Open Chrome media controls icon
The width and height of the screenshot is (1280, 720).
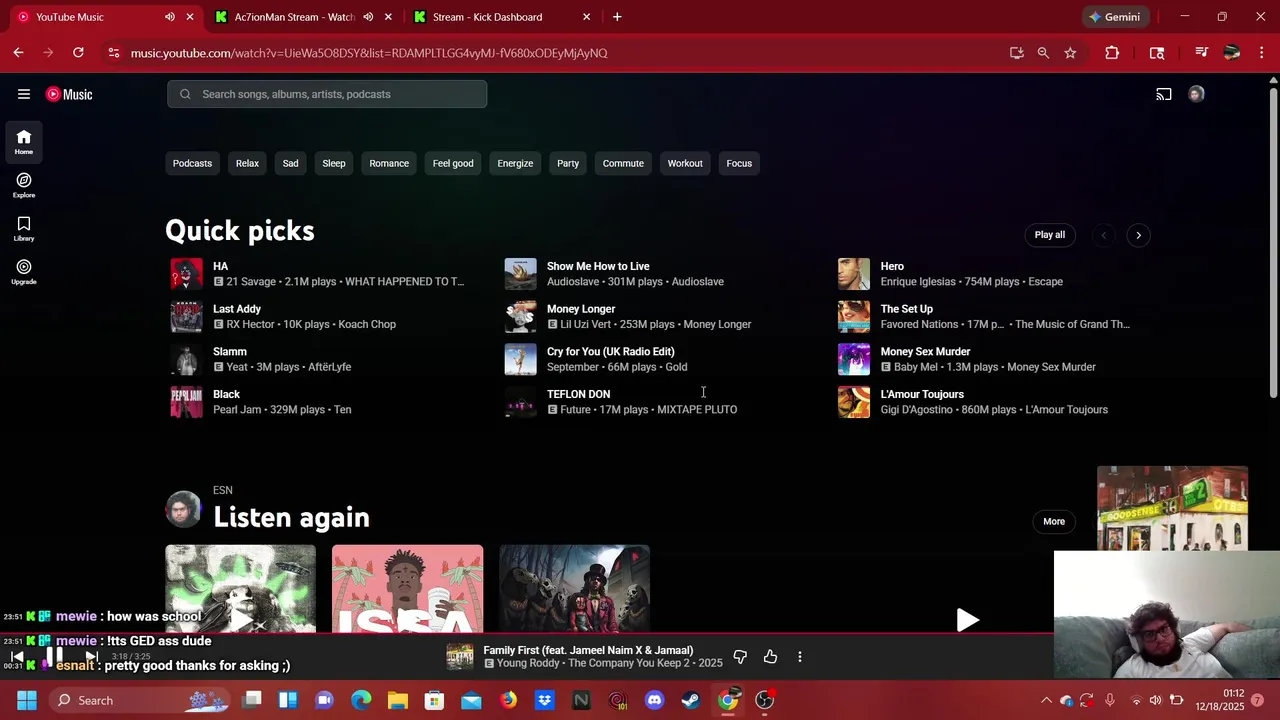click(1202, 53)
